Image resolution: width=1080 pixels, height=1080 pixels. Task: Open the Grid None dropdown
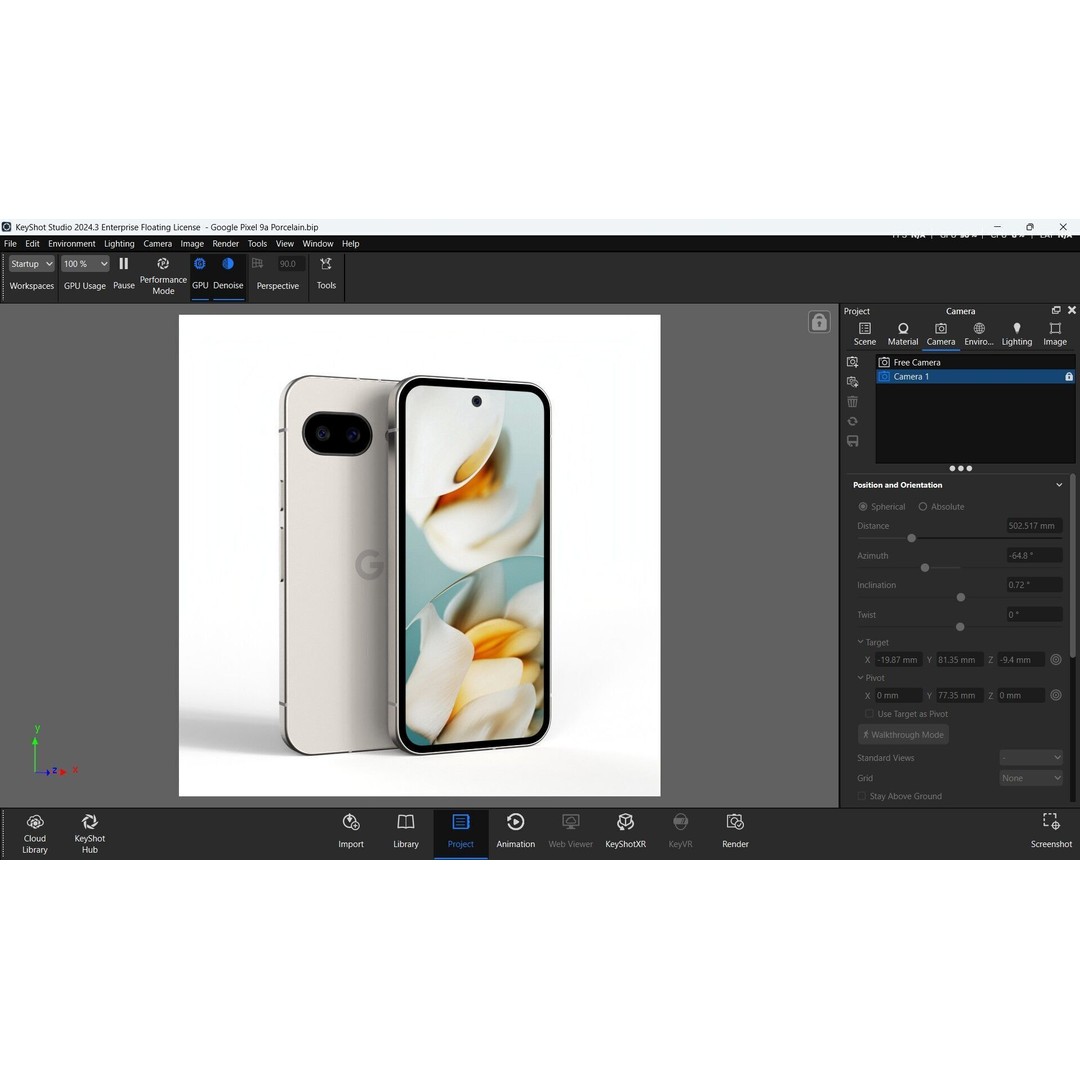[1031, 778]
